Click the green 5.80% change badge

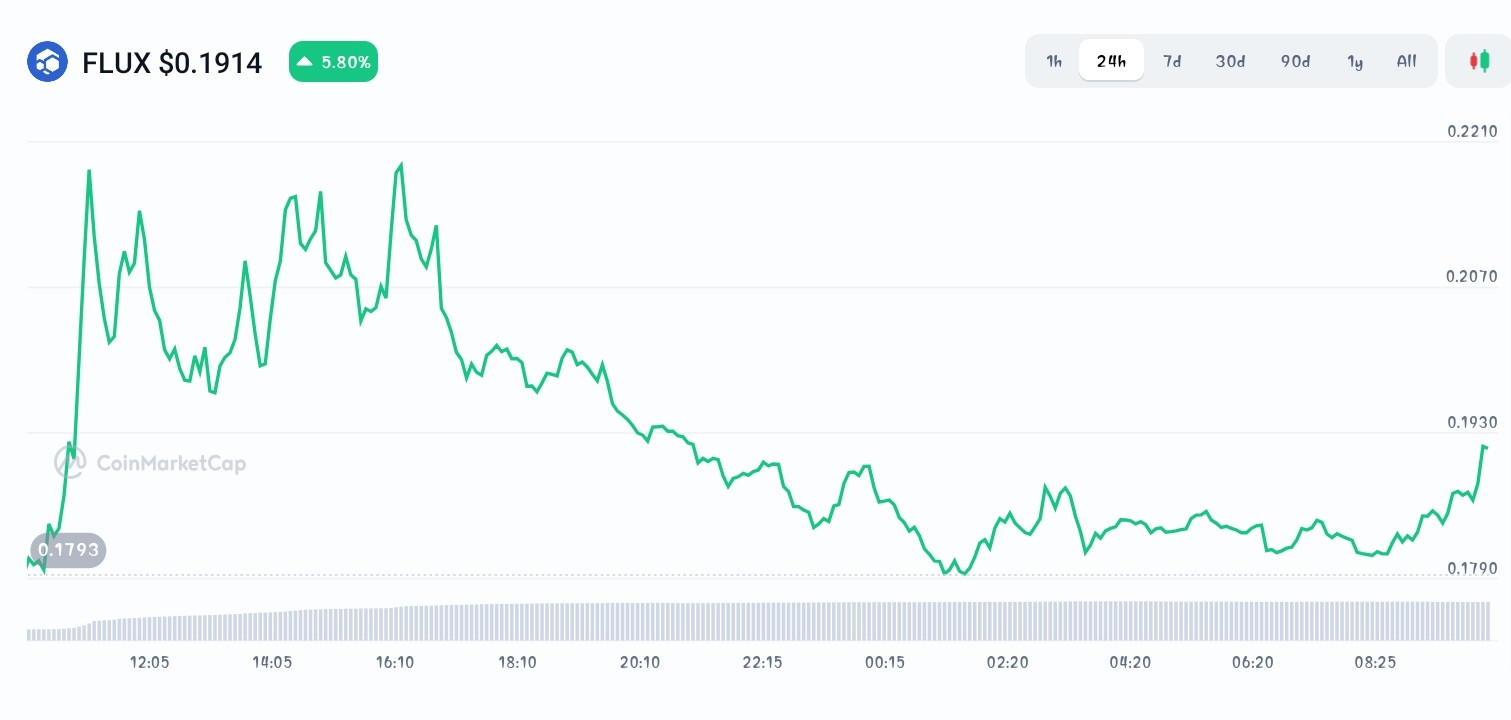pos(333,61)
